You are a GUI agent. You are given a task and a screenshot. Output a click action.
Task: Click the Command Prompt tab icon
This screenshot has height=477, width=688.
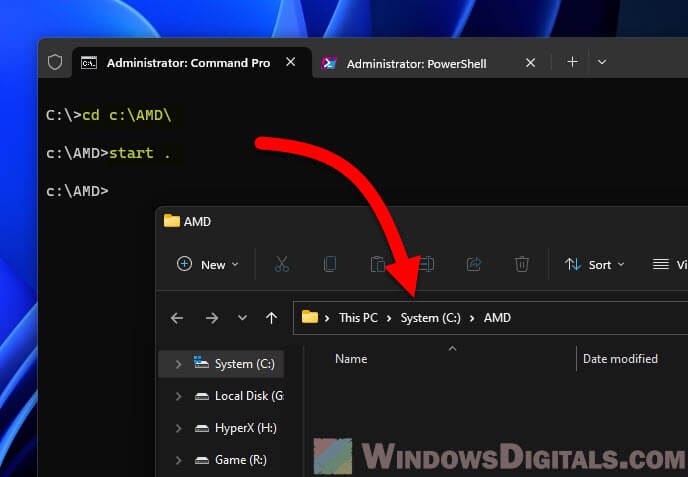[89, 63]
